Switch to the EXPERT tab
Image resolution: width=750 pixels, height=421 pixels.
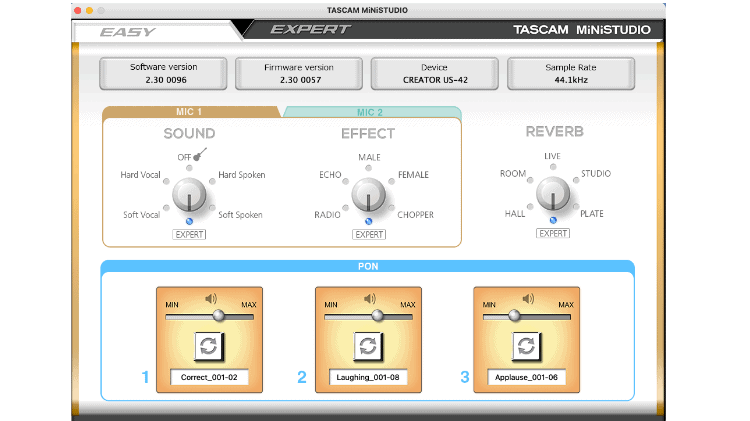311,29
